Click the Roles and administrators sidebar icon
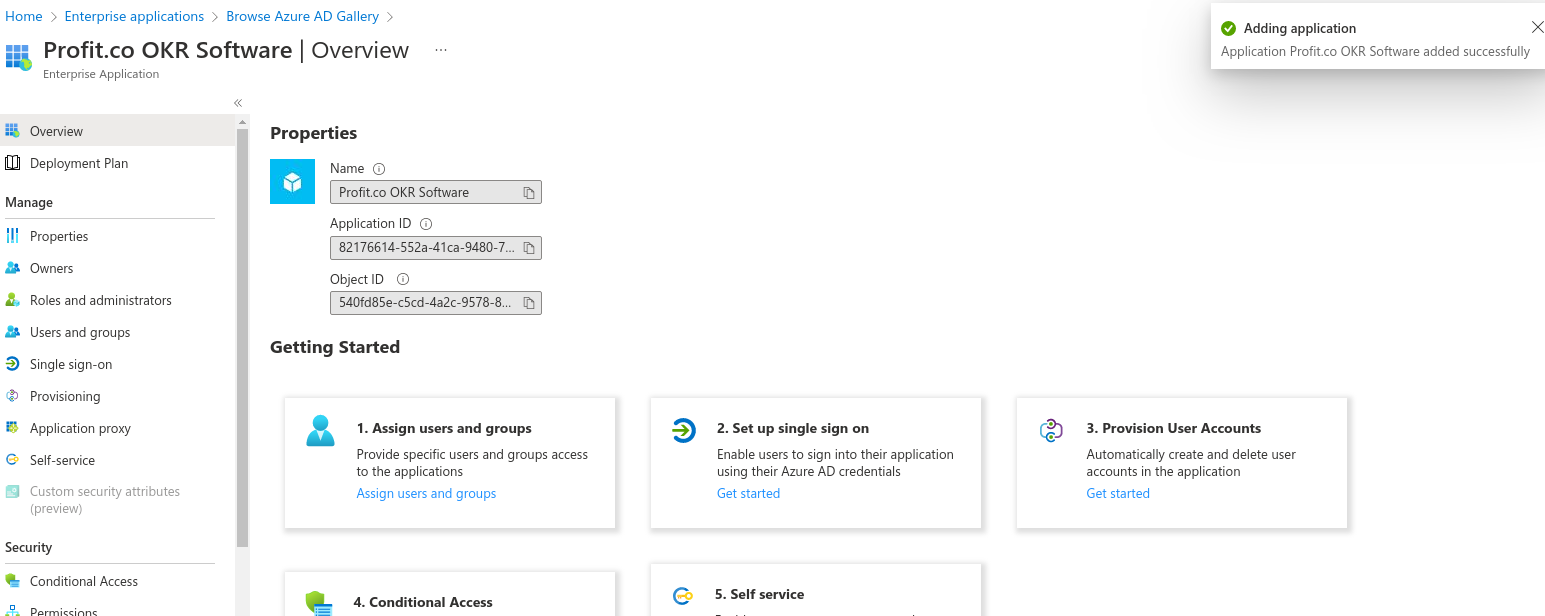This screenshot has width=1545, height=616. [12, 300]
